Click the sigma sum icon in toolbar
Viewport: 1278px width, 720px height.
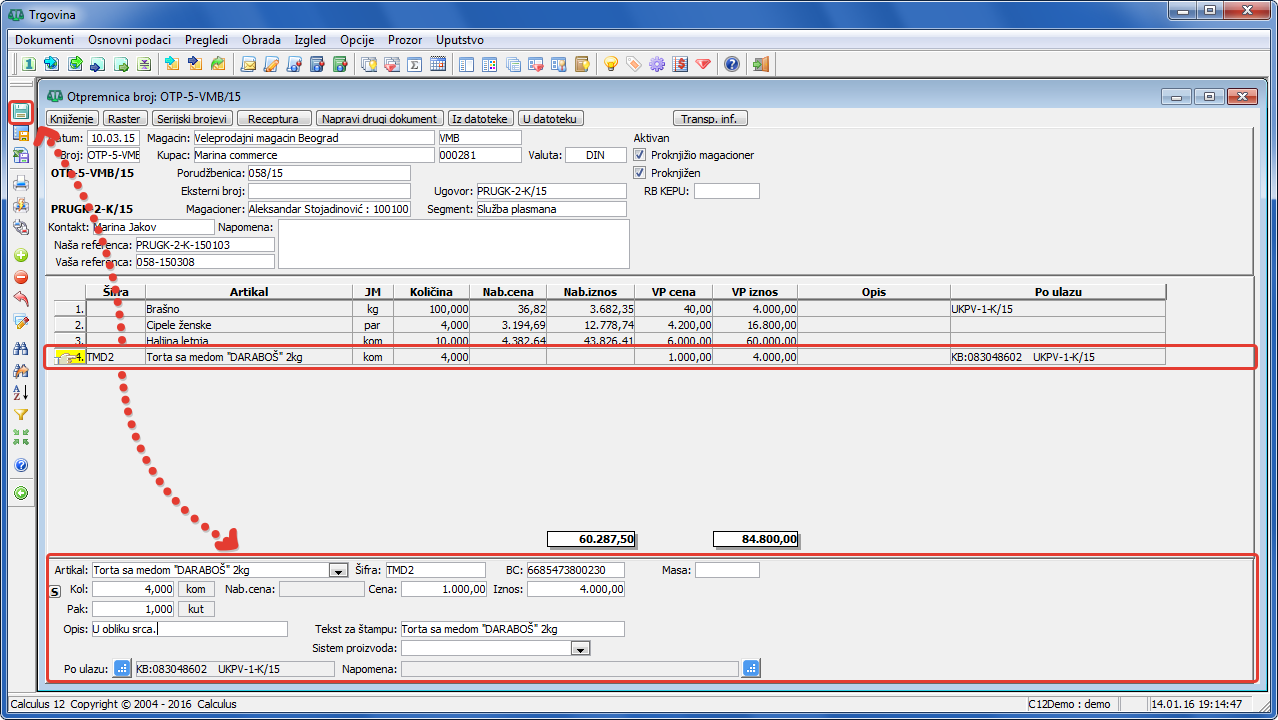pos(413,65)
